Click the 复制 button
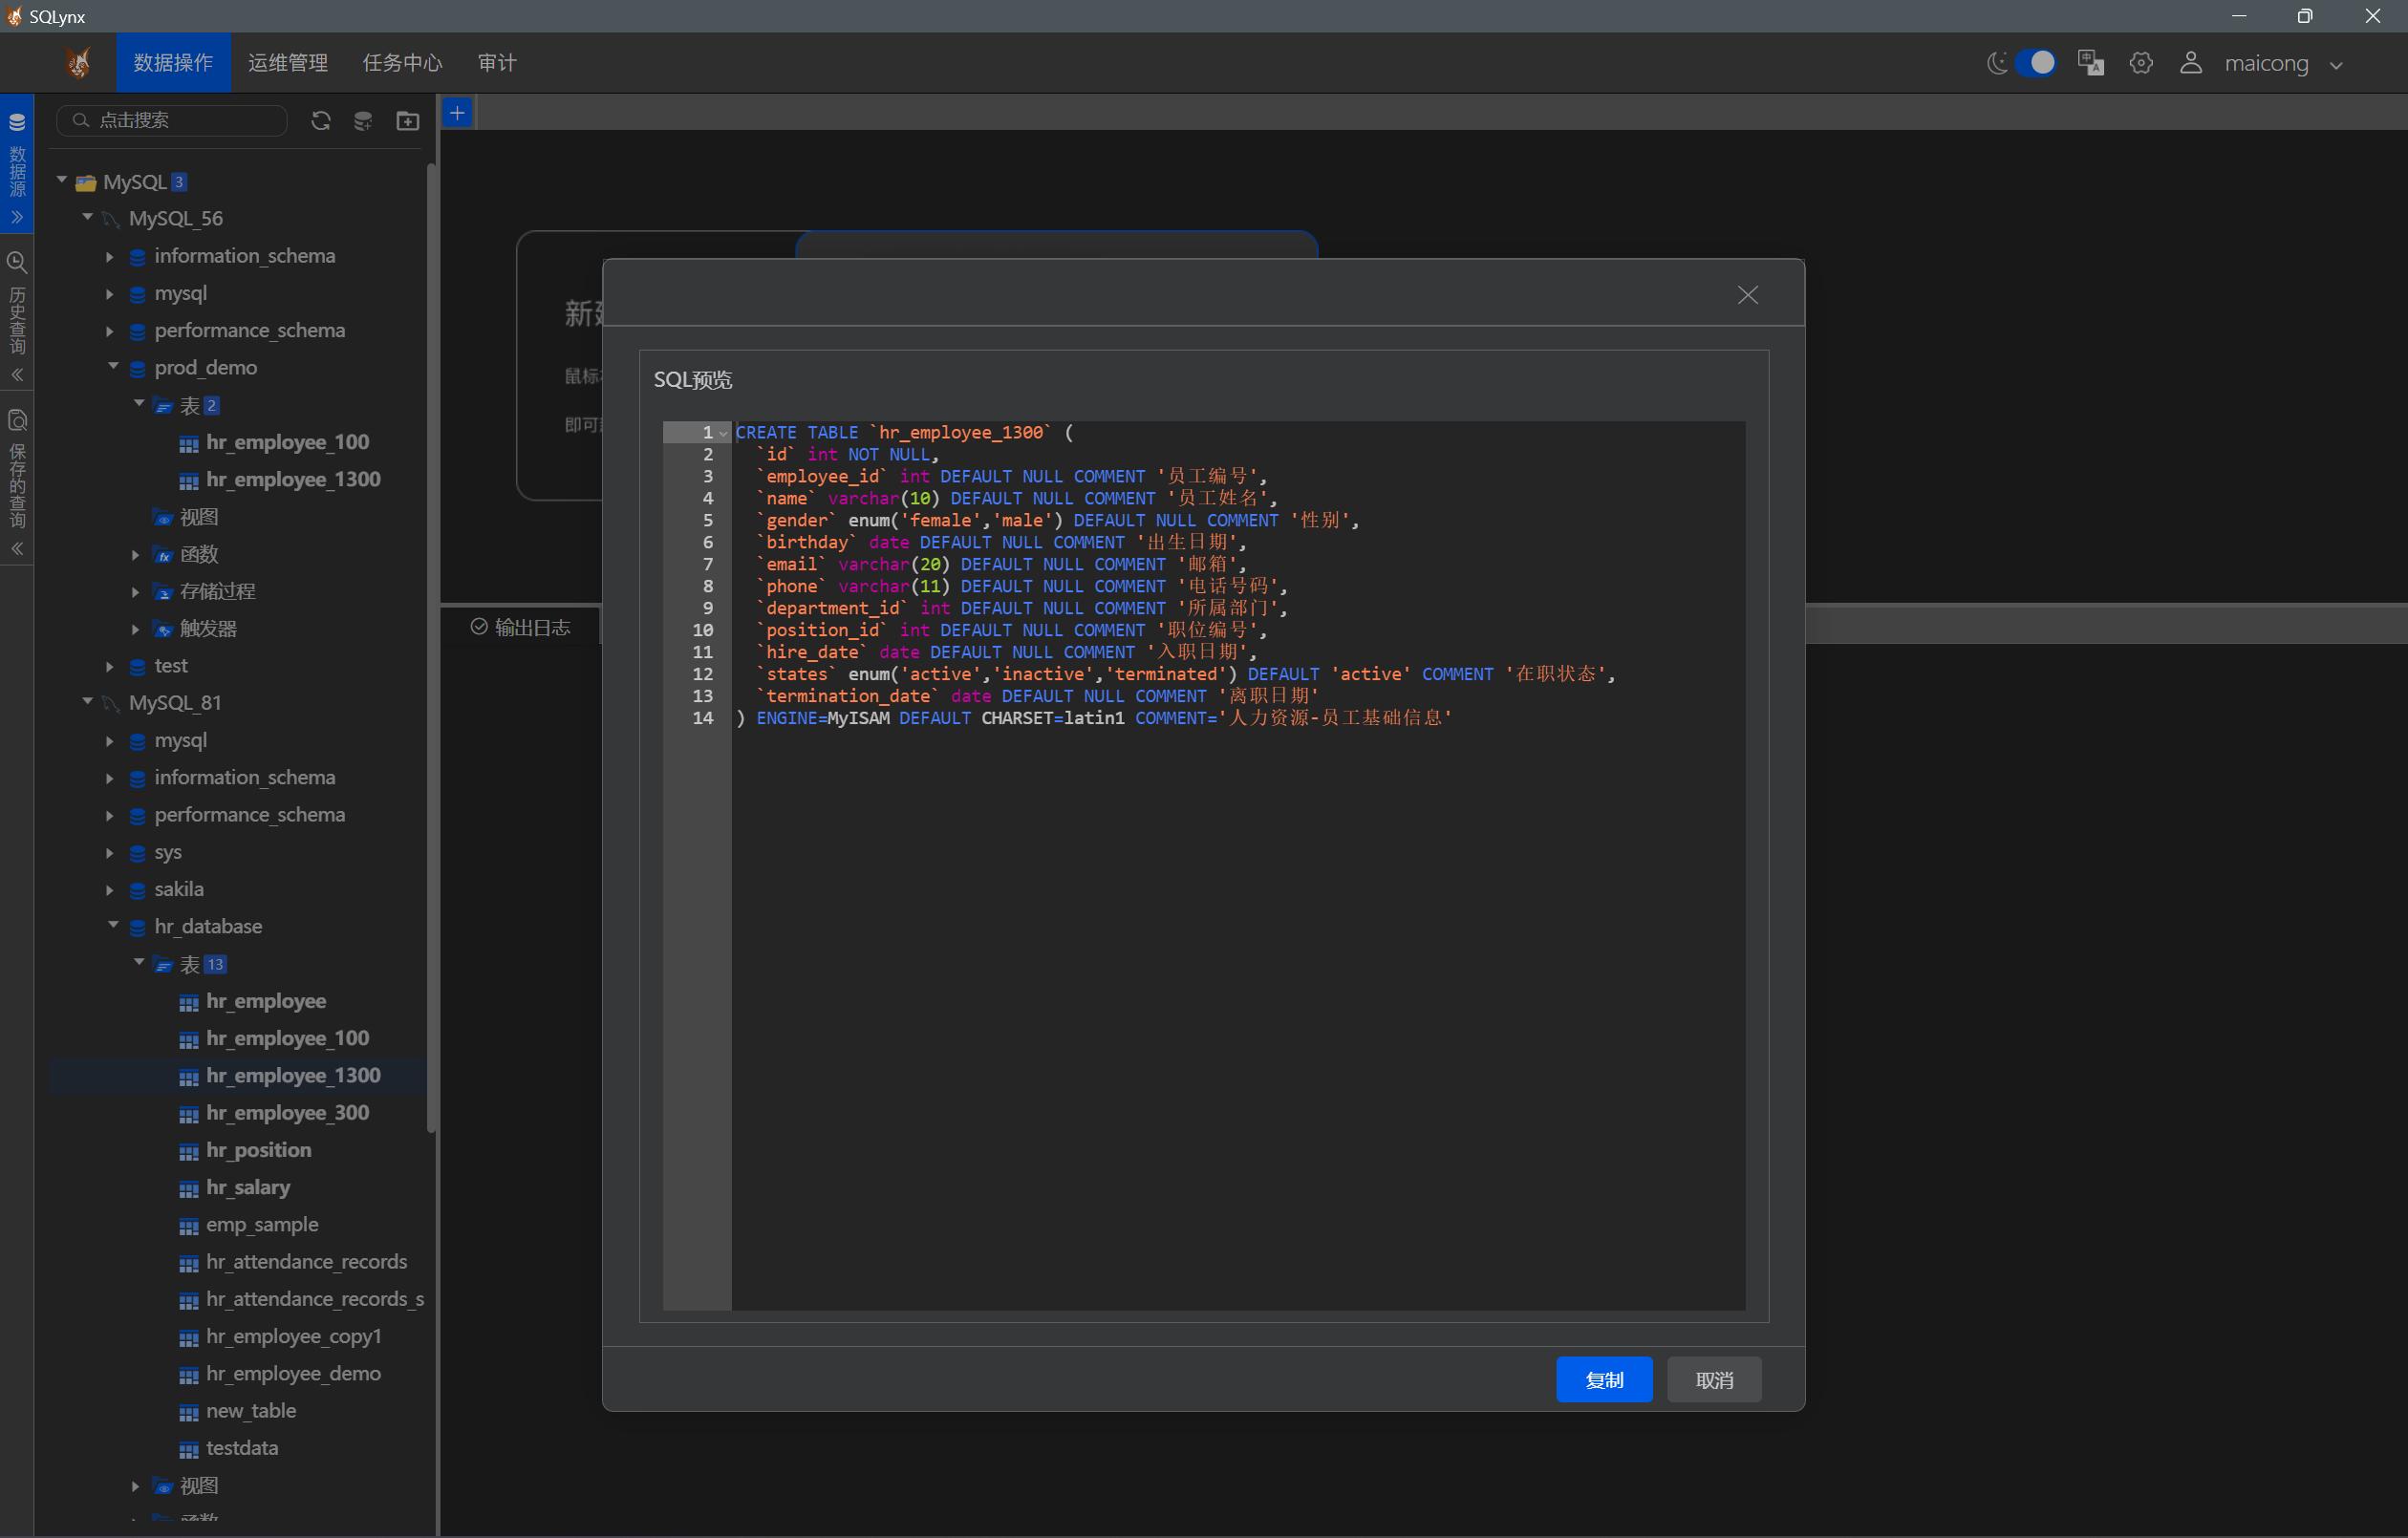Viewport: 2408px width, 1538px height. [x=1604, y=1380]
